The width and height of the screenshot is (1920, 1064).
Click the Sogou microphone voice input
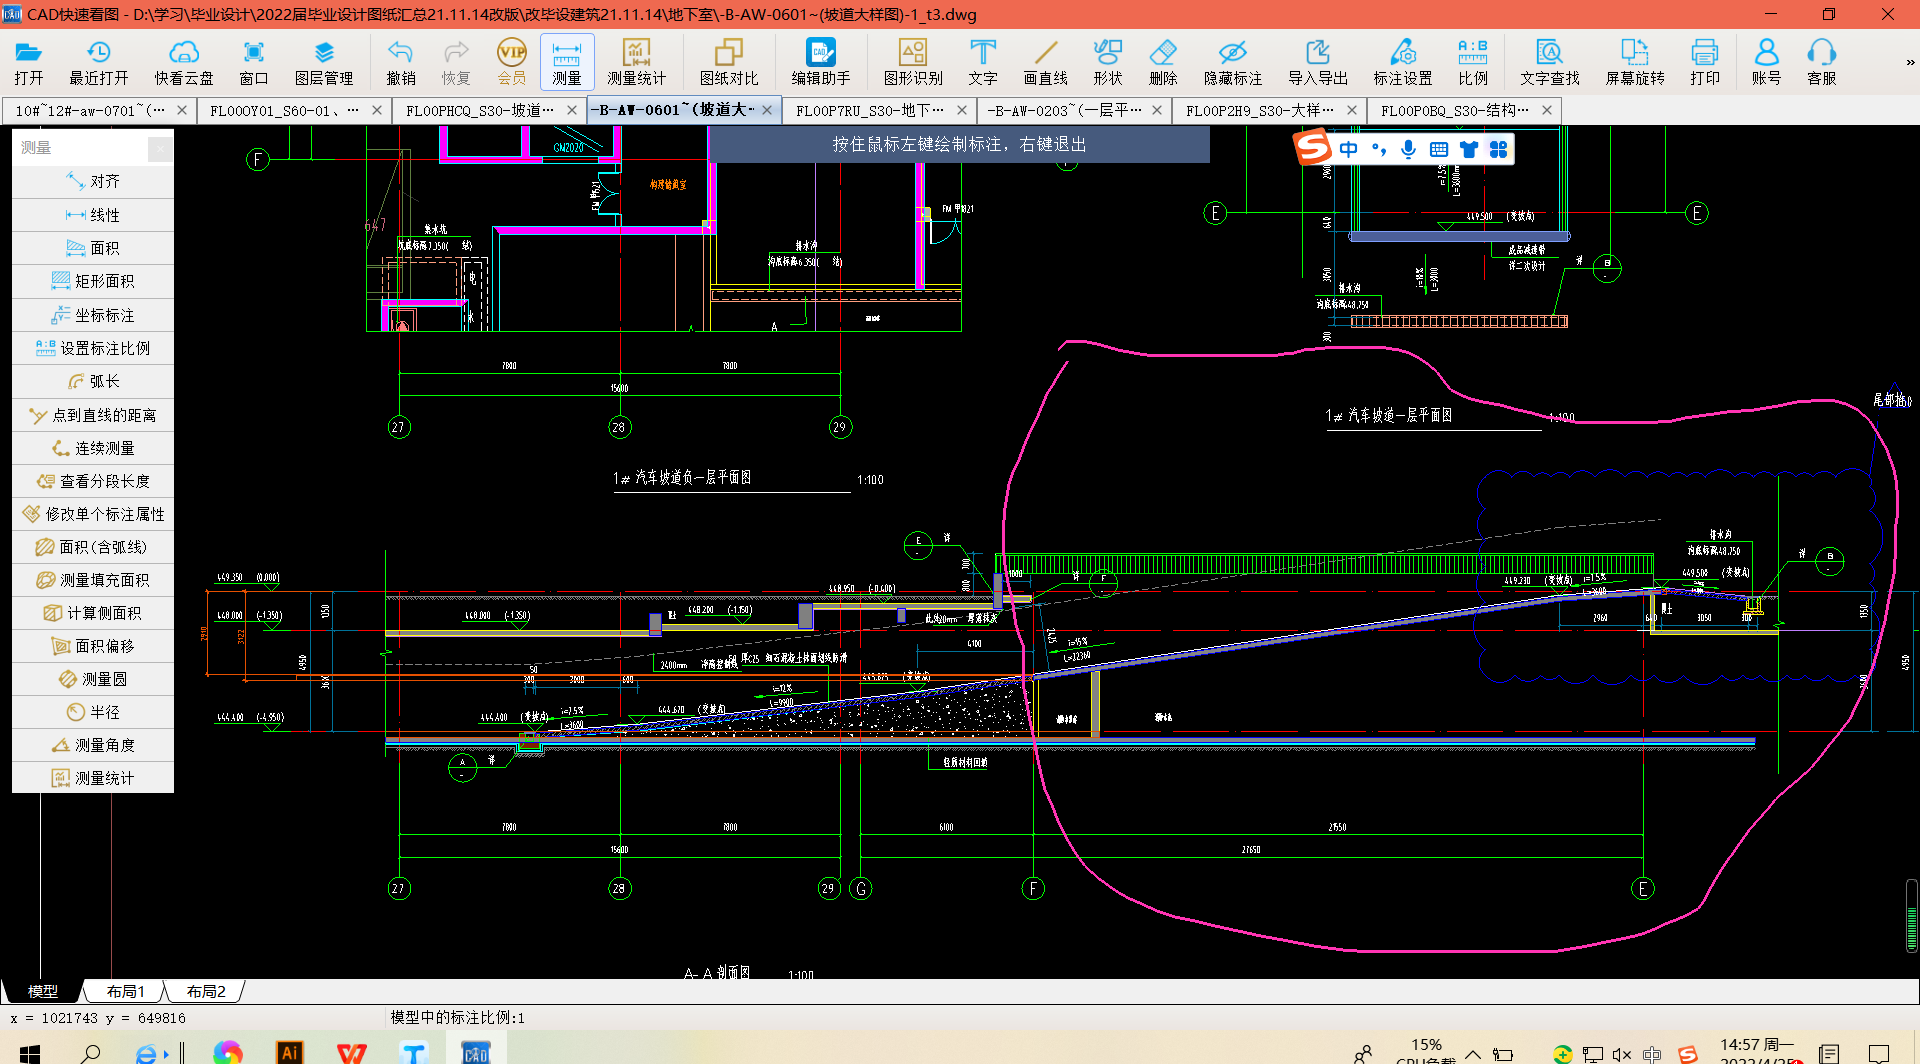[1408, 149]
